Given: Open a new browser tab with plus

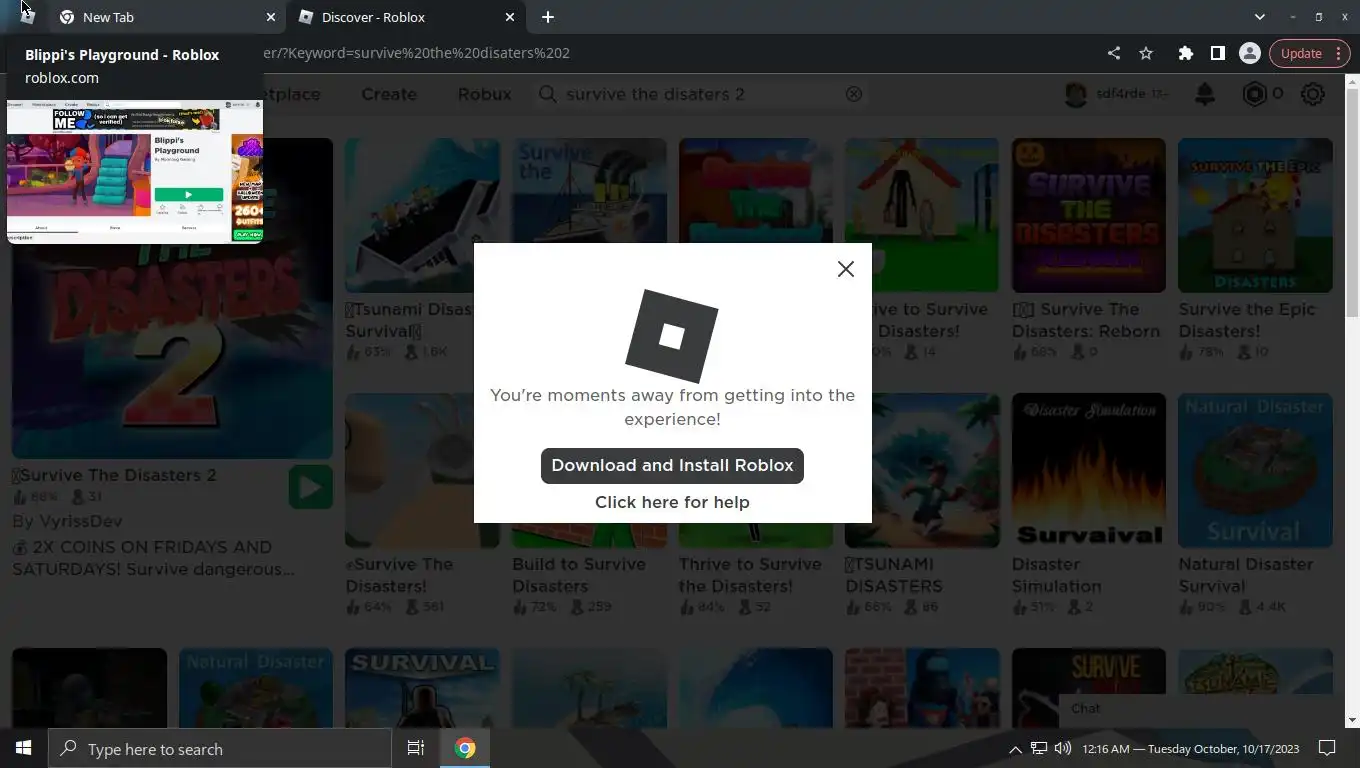Looking at the screenshot, I should point(547,17).
